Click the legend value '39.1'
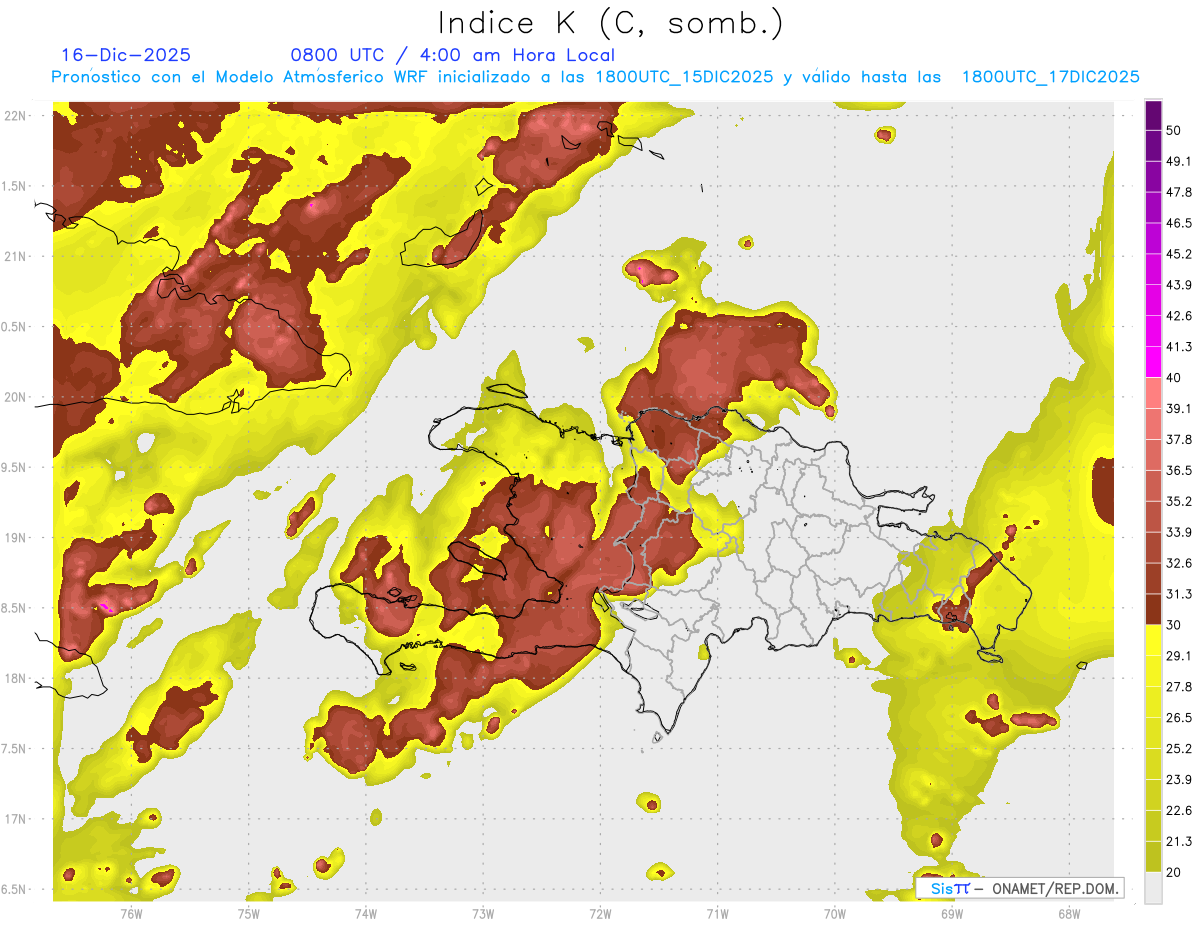This screenshot has width=1200, height=927. coord(1179,408)
